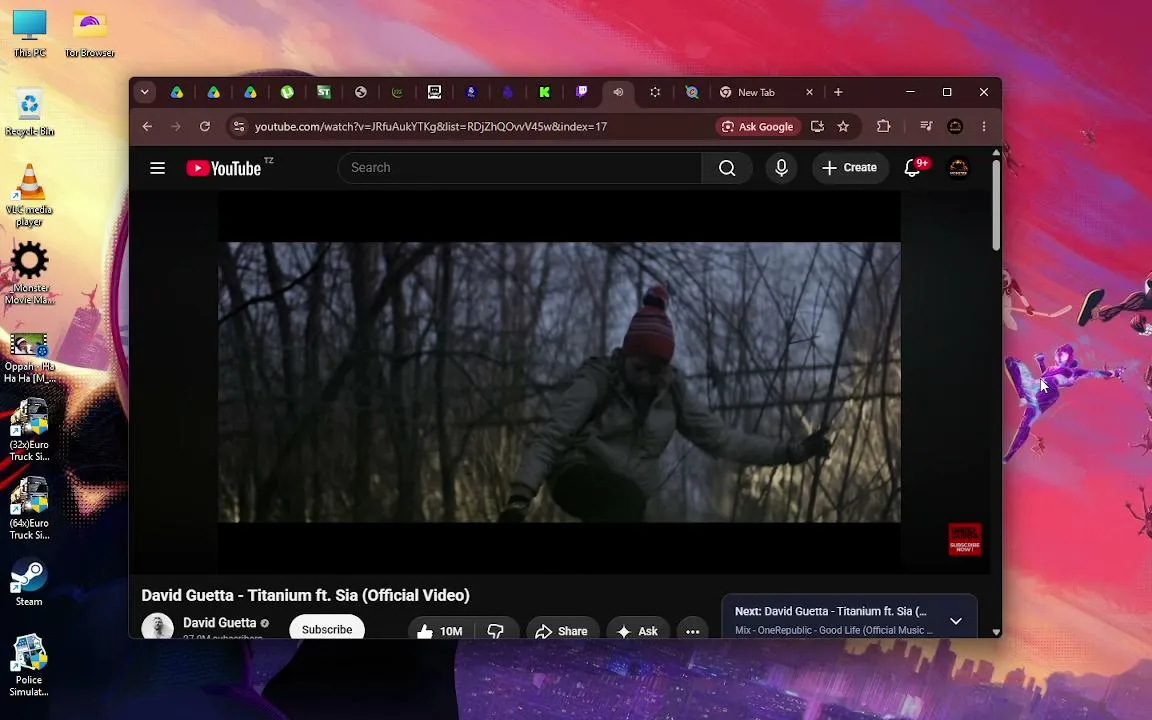Click the Subscribe button

(x=327, y=629)
